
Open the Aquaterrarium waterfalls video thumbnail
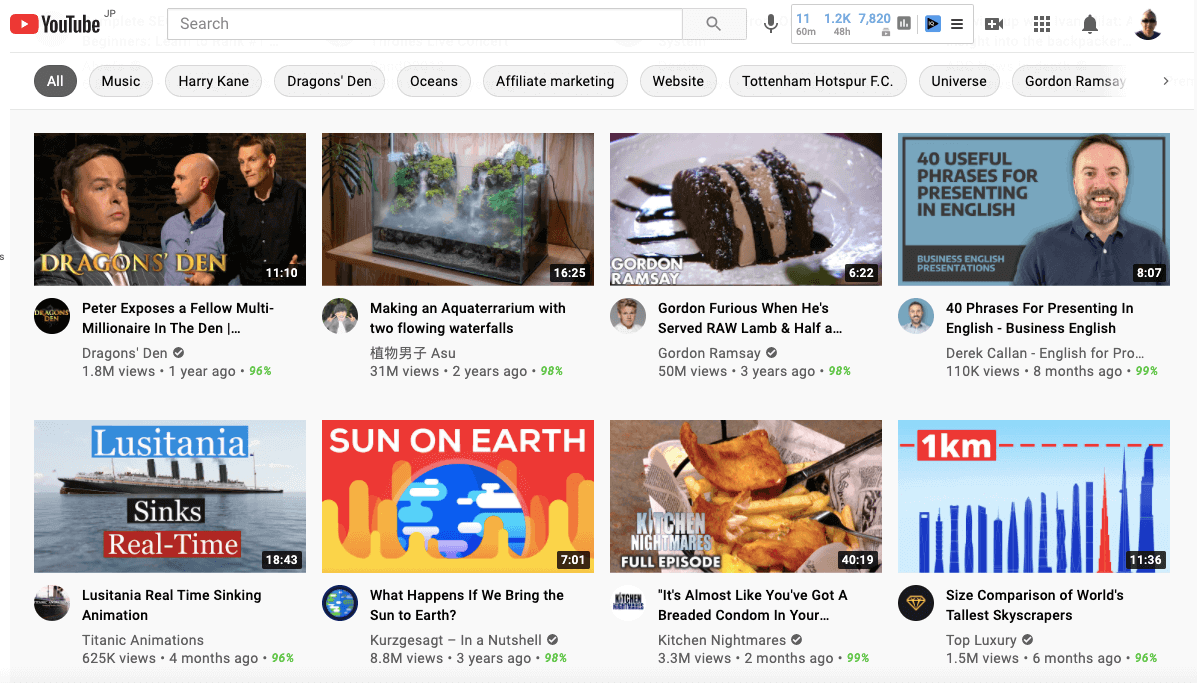(457, 209)
